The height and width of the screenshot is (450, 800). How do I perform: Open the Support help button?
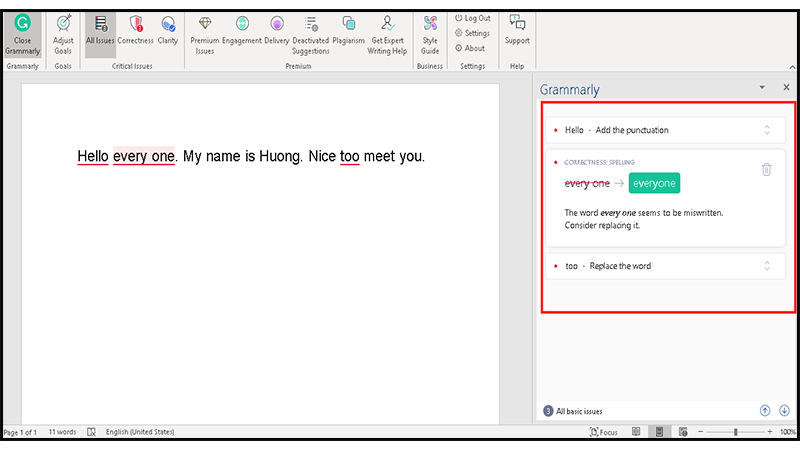[517, 30]
